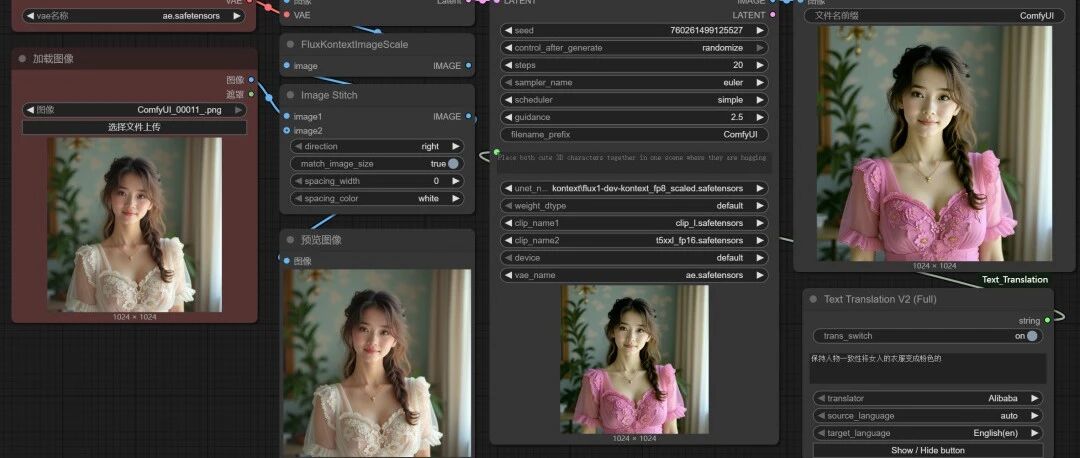Image resolution: width=1080 pixels, height=458 pixels.
Task: Open the clip_name2 t5xxl_fp16 dropdown
Action: 634,240
